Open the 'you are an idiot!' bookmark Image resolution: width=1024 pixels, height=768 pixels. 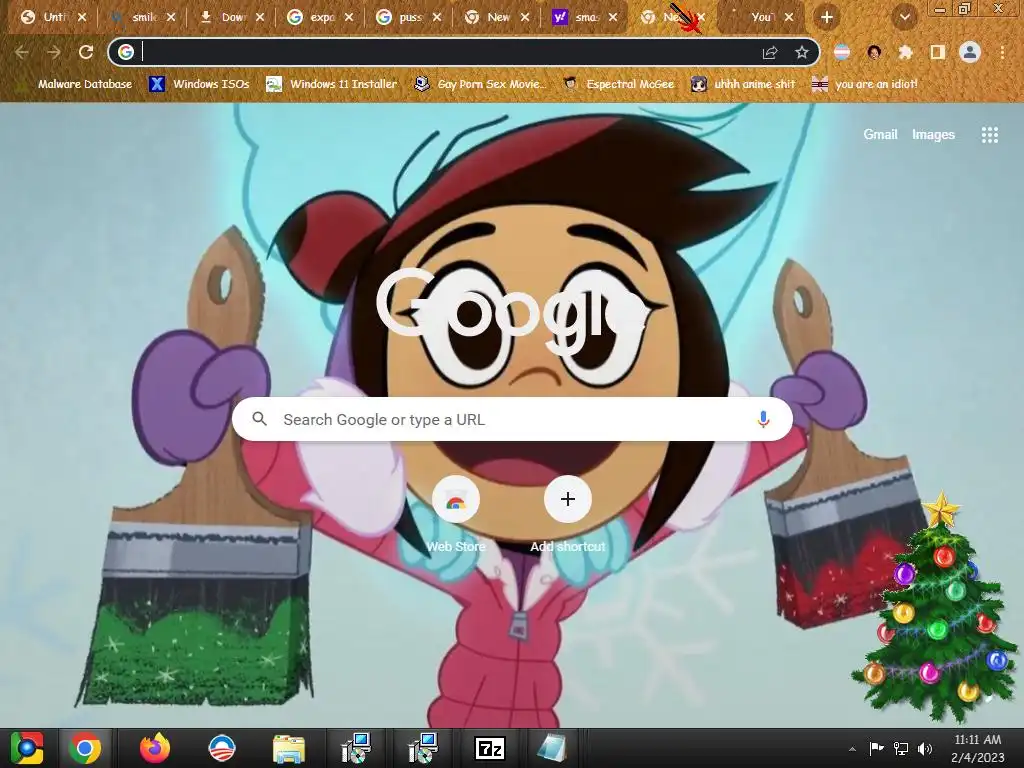click(865, 84)
